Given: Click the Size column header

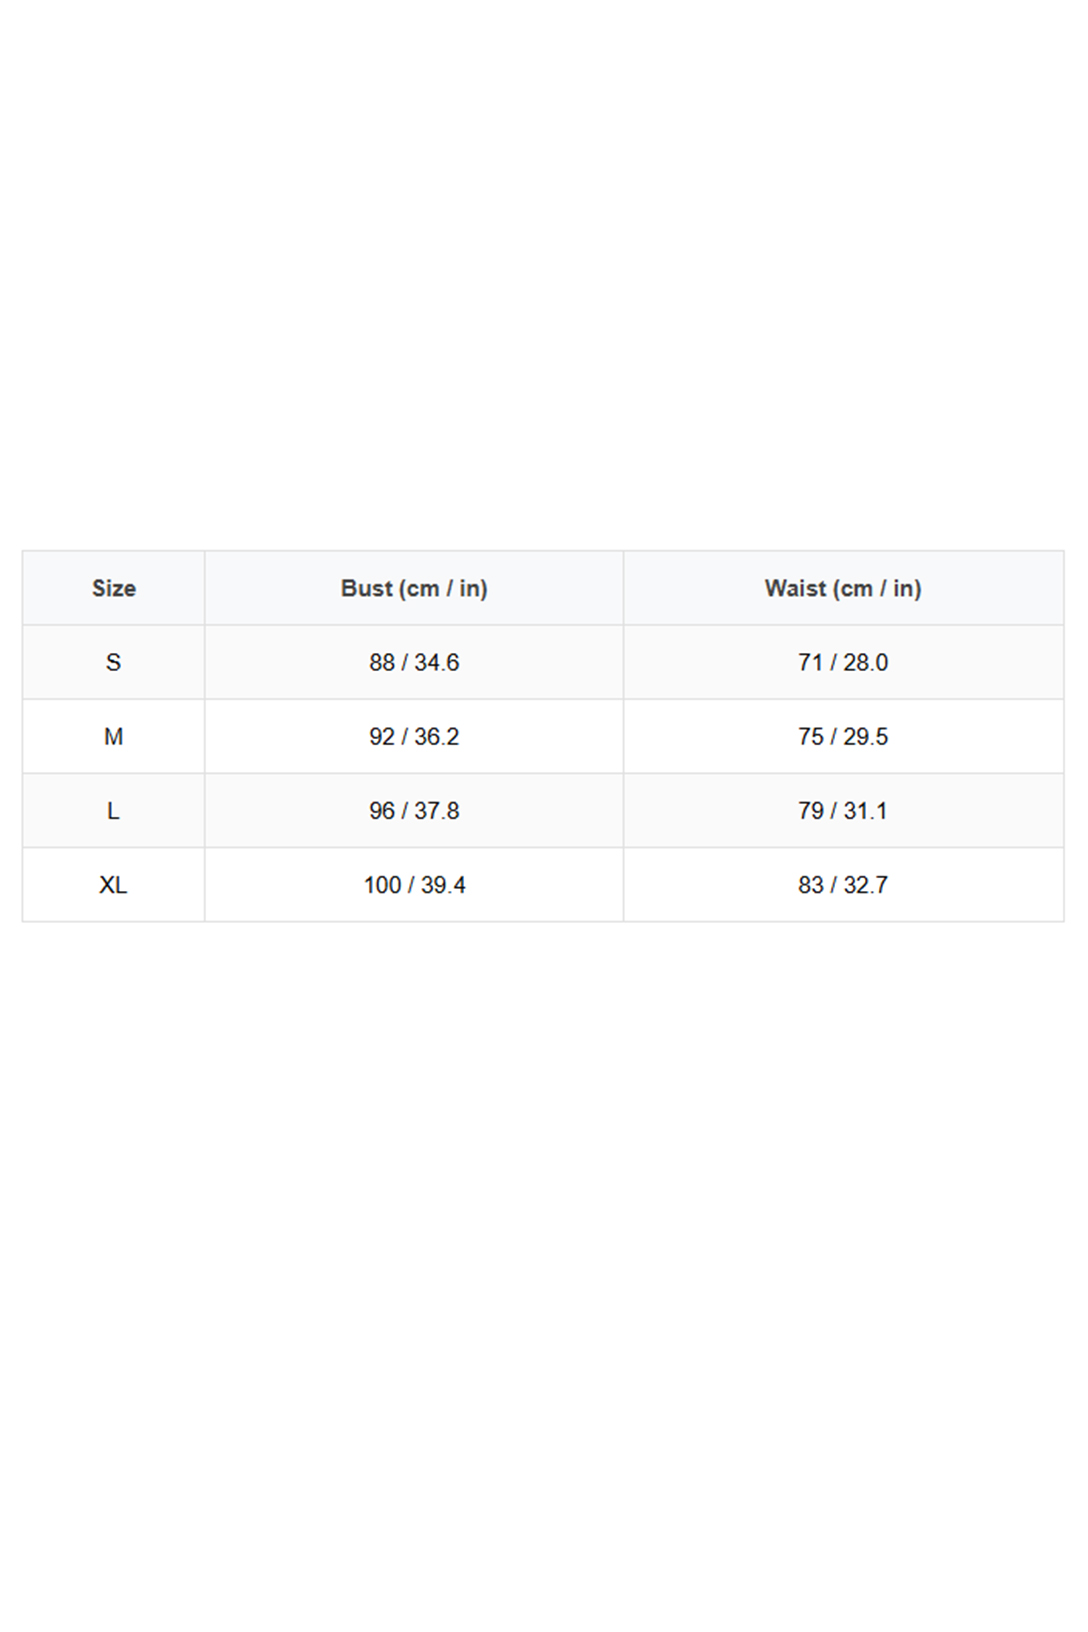Looking at the screenshot, I should click(x=114, y=588).
